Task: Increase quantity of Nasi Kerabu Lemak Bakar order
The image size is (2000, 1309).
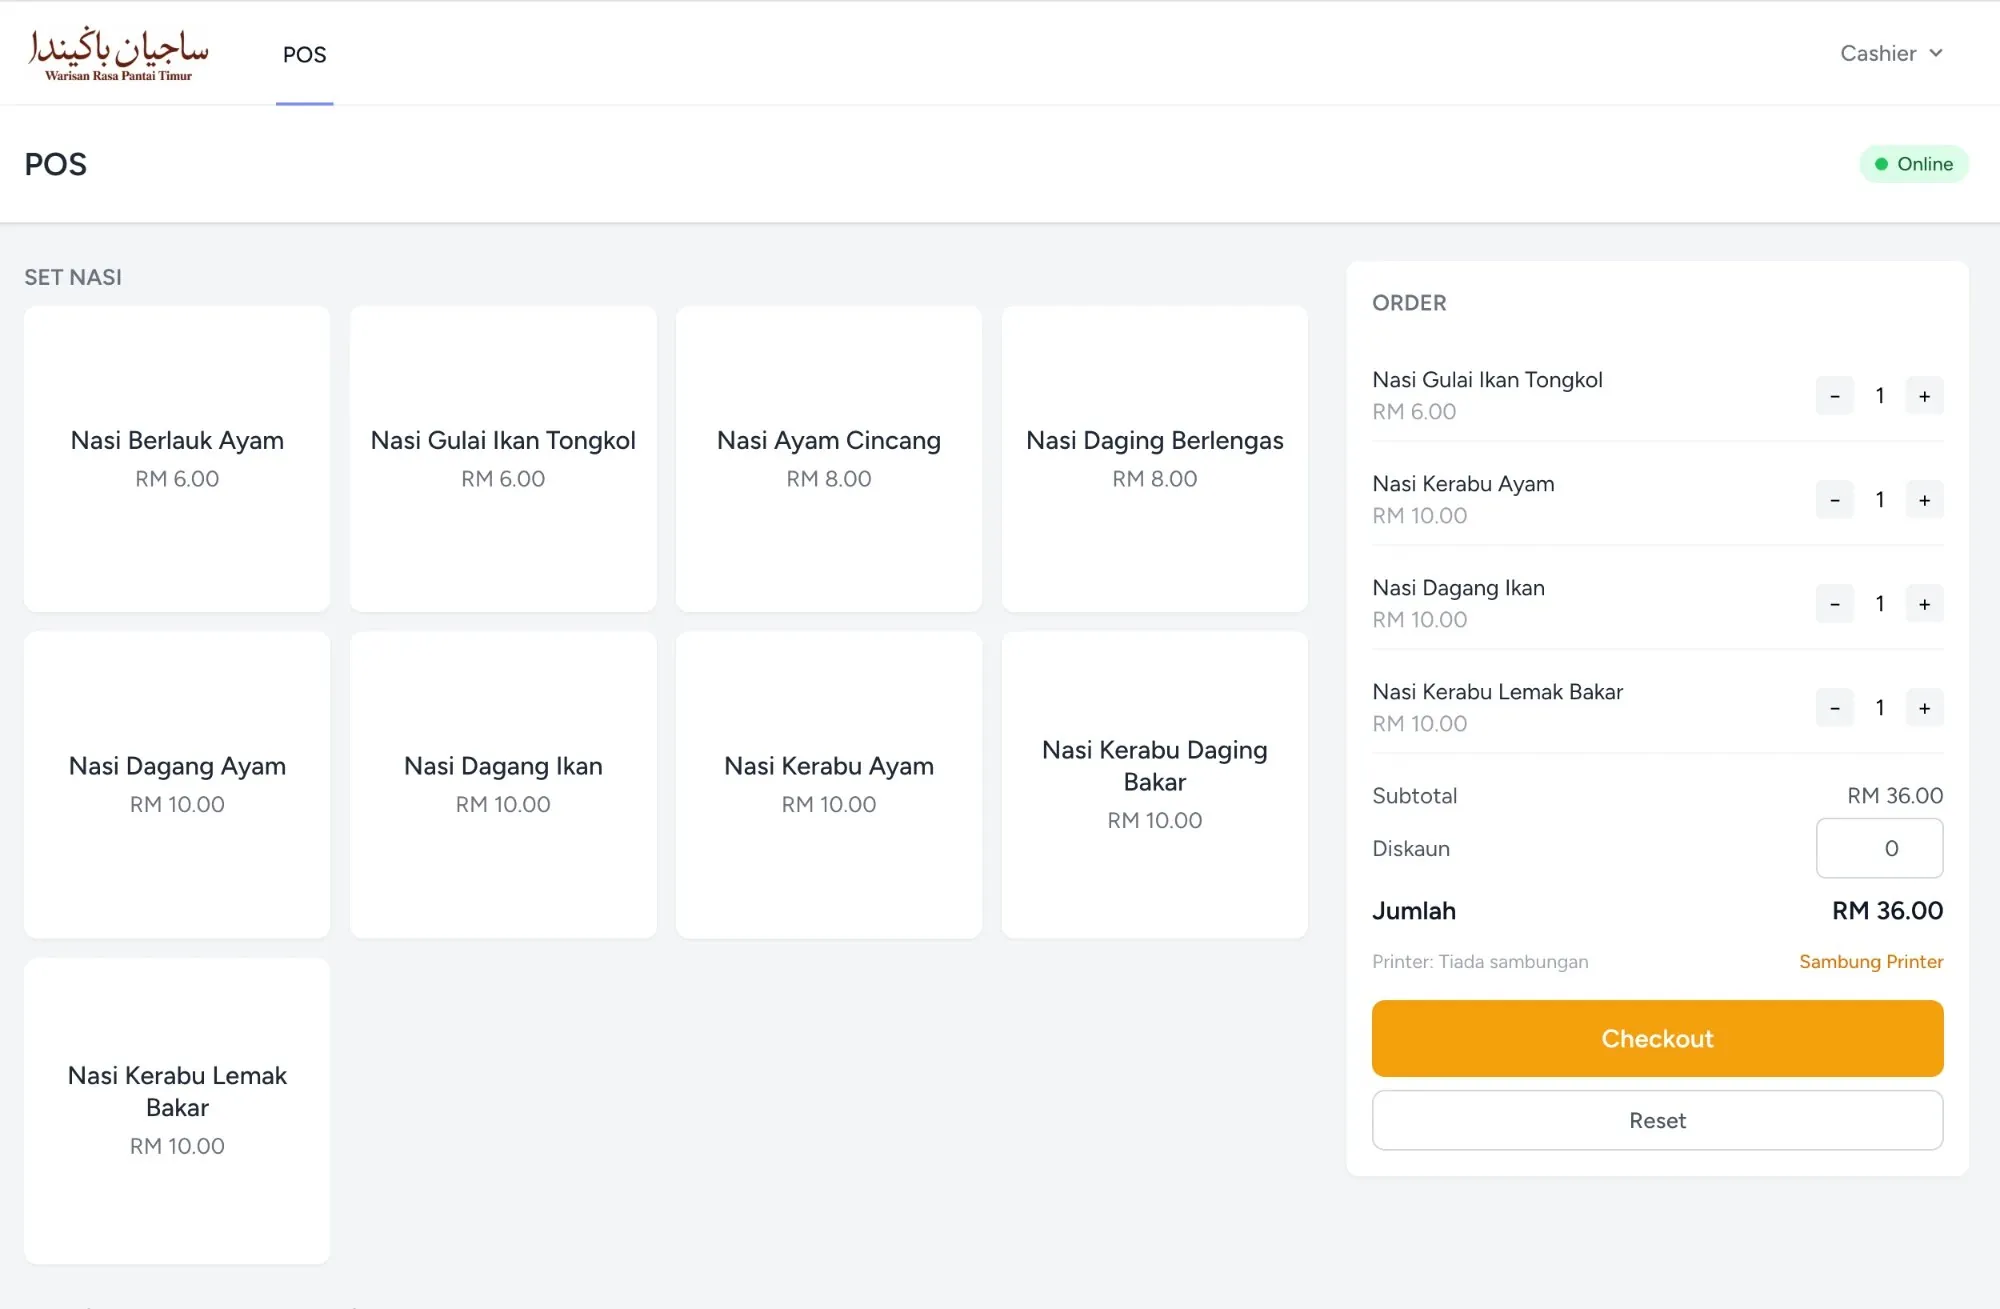Action: click(1924, 708)
